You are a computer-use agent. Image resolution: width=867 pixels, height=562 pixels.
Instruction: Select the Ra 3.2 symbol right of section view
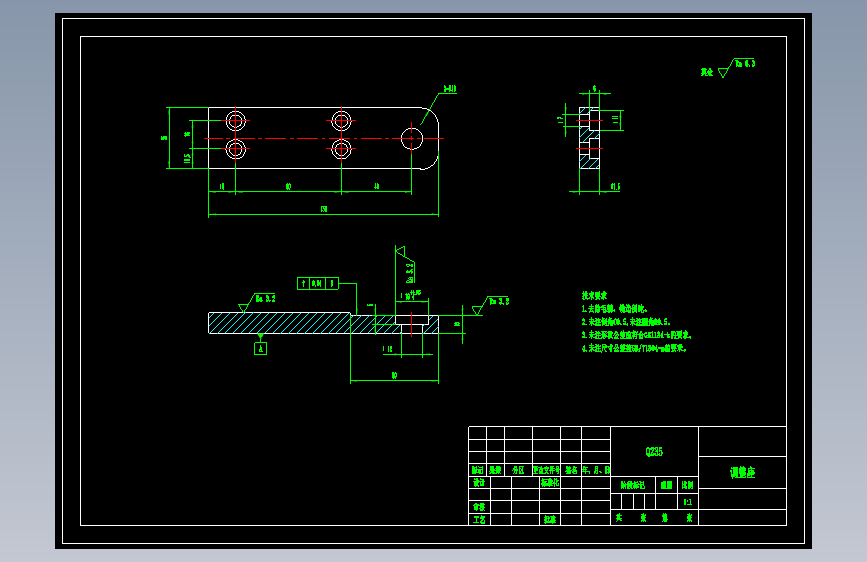pyautogui.click(x=490, y=305)
